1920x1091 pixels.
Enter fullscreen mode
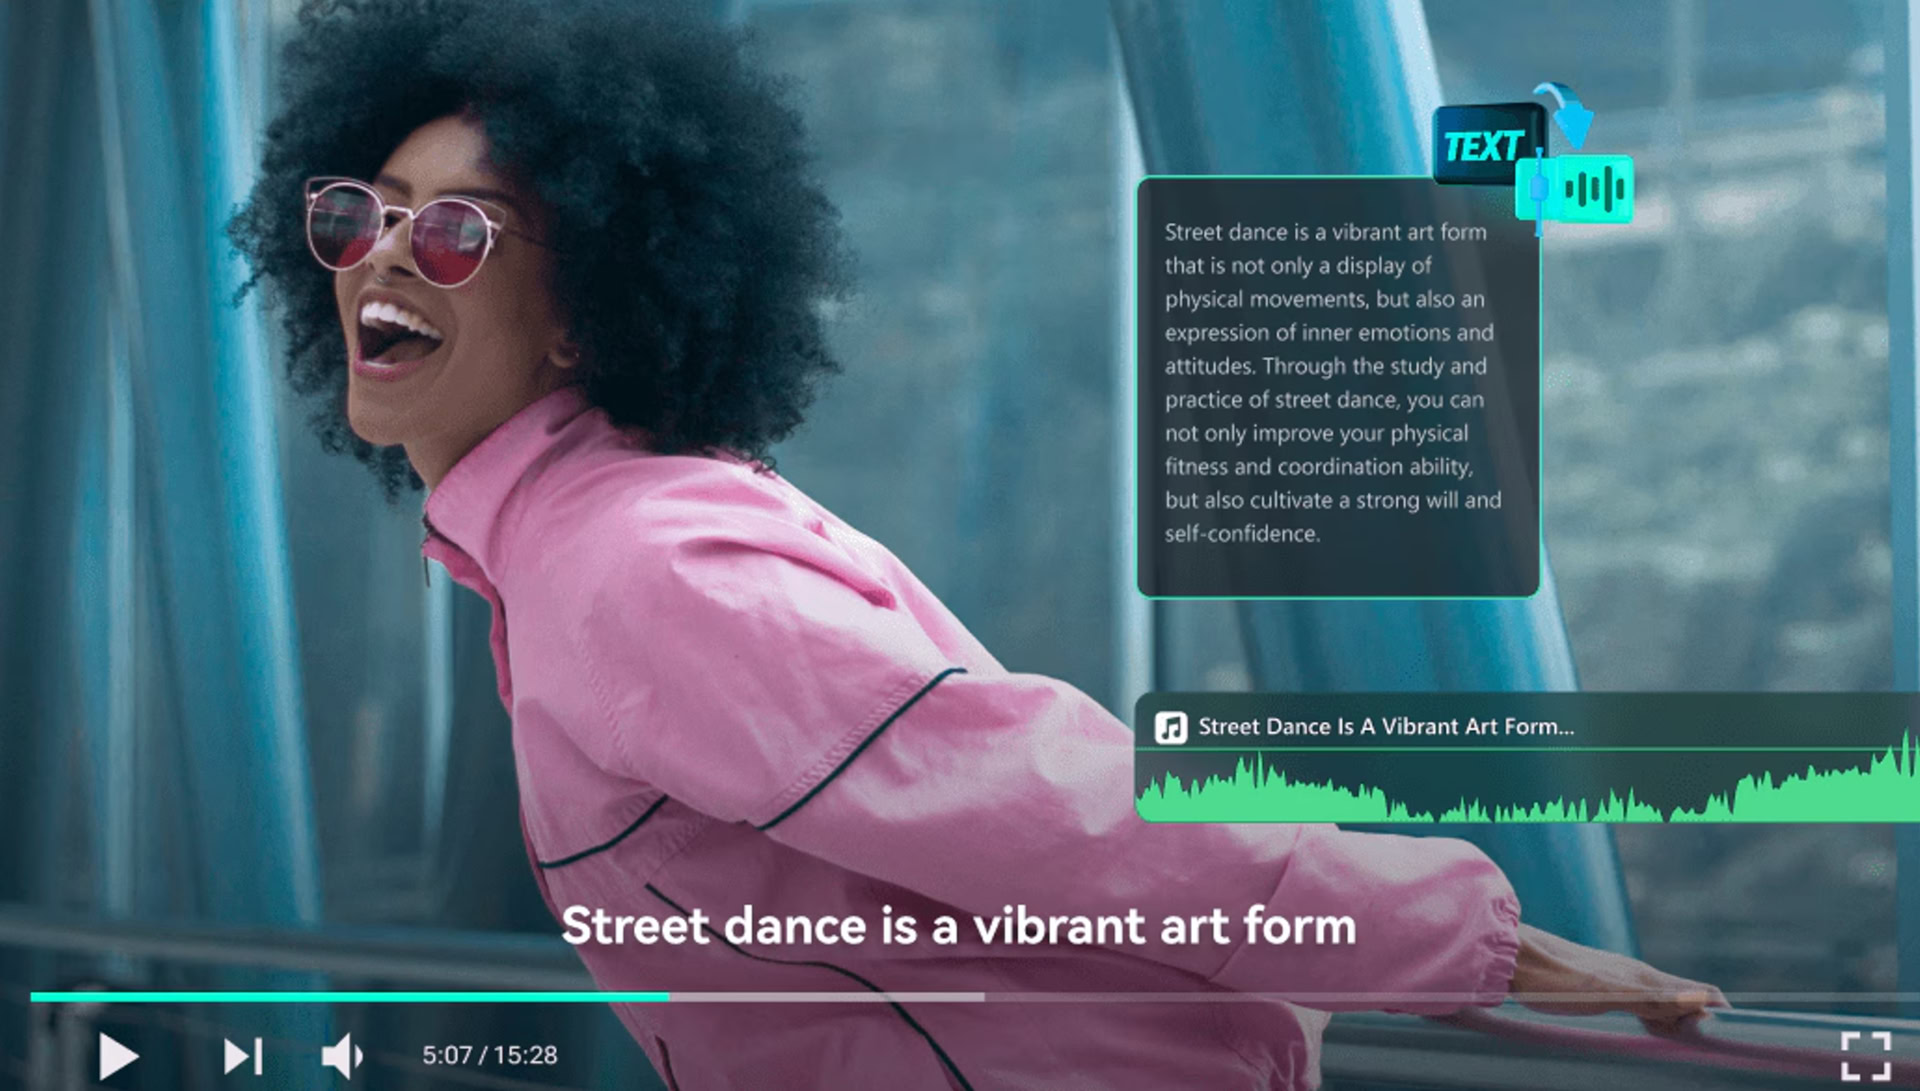tap(1865, 1056)
